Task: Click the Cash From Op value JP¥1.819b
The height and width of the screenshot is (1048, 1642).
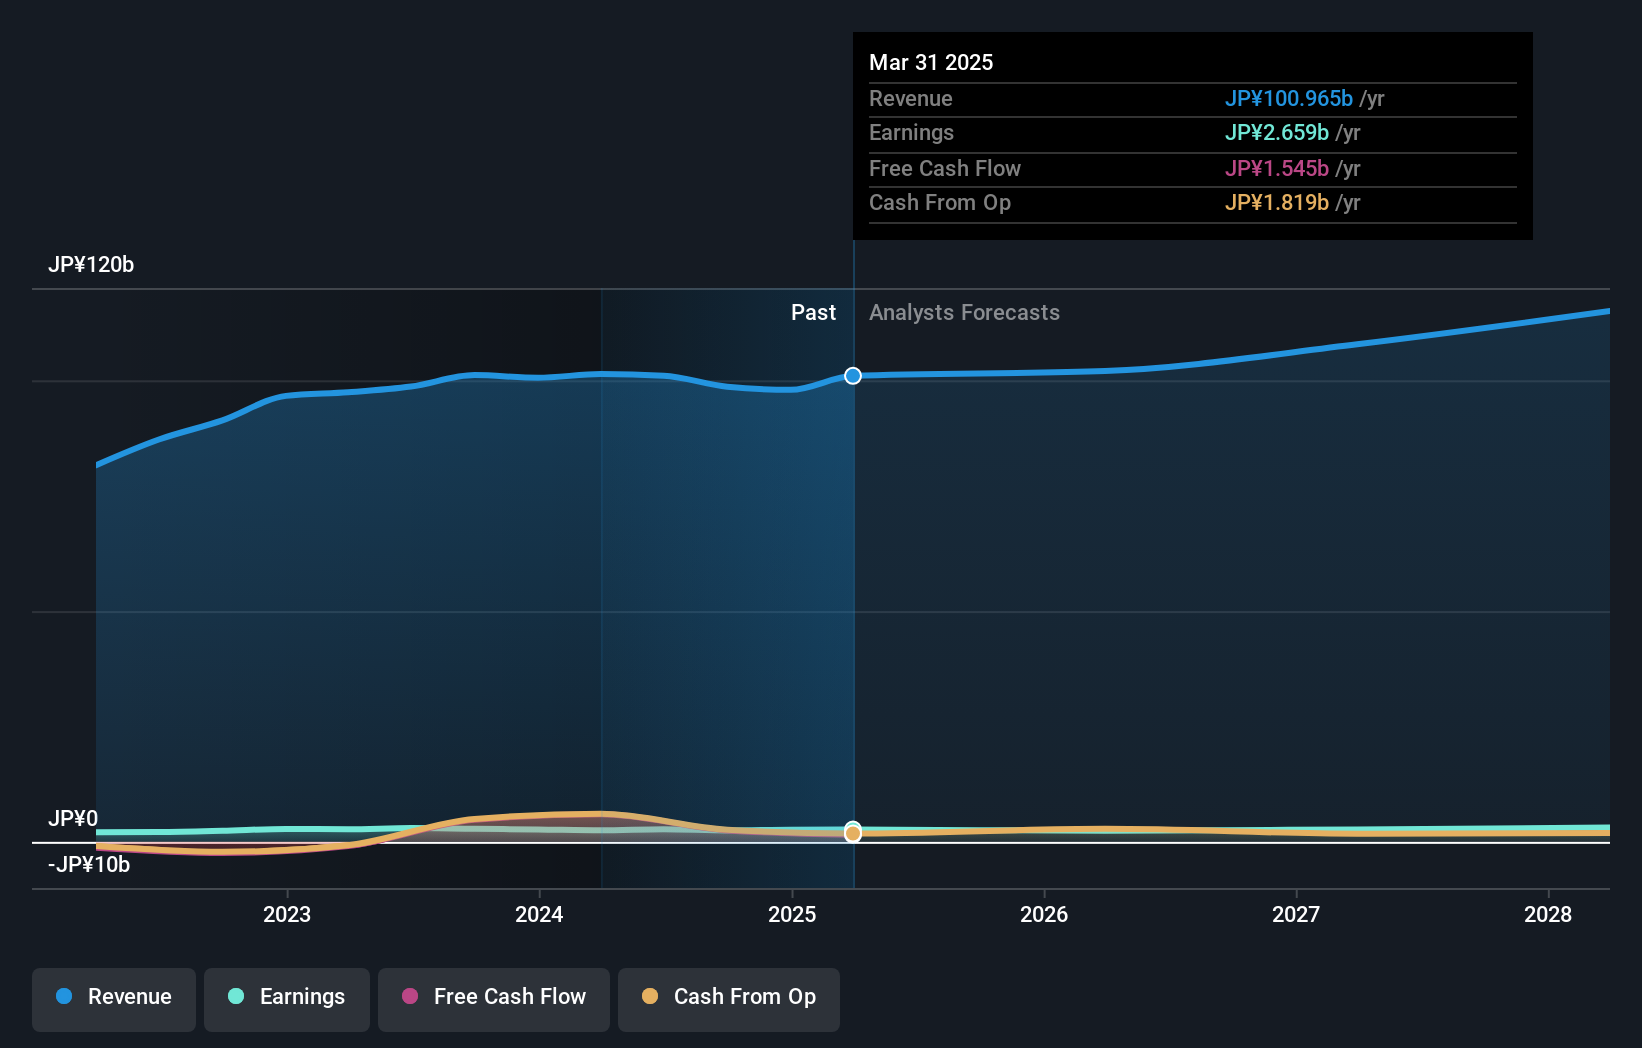Action: [x=1277, y=203]
